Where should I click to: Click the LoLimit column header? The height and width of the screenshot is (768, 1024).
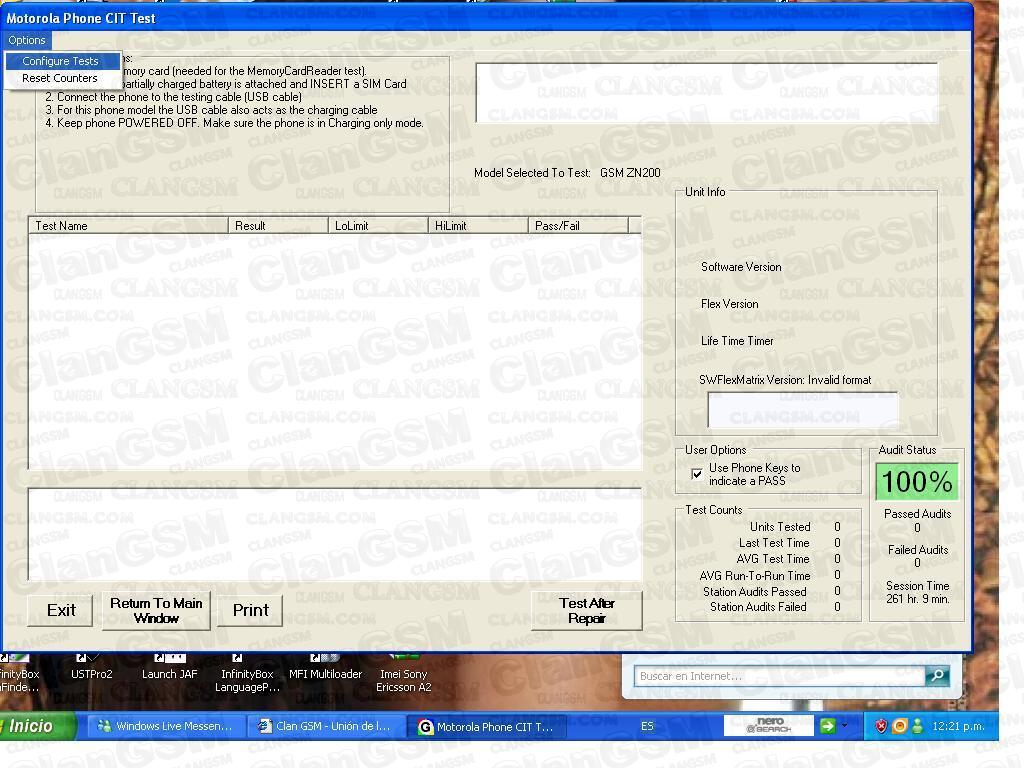pyautogui.click(x=378, y=226)
